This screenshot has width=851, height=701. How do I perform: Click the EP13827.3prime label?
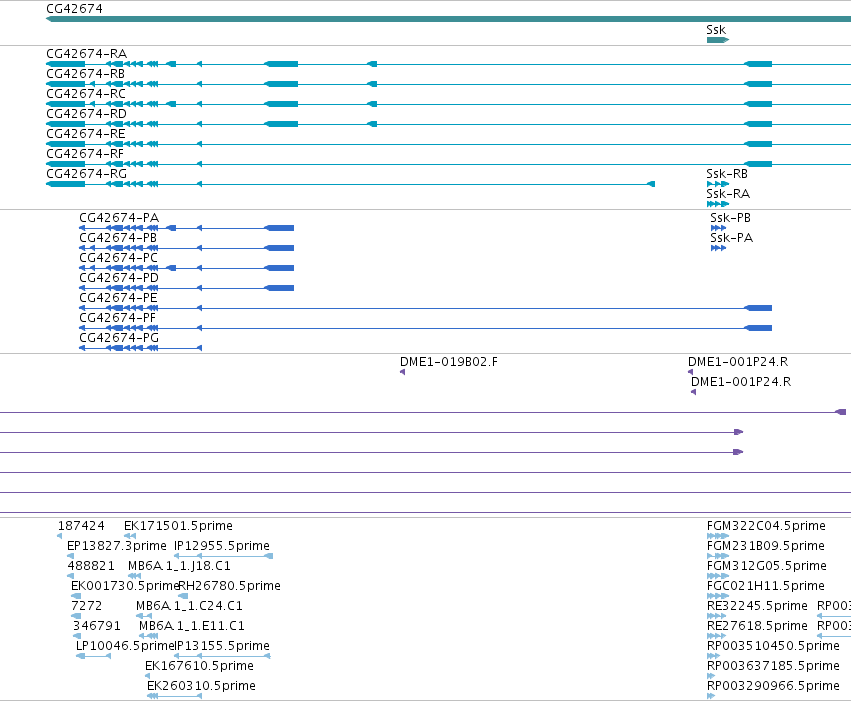pos(117,546)
